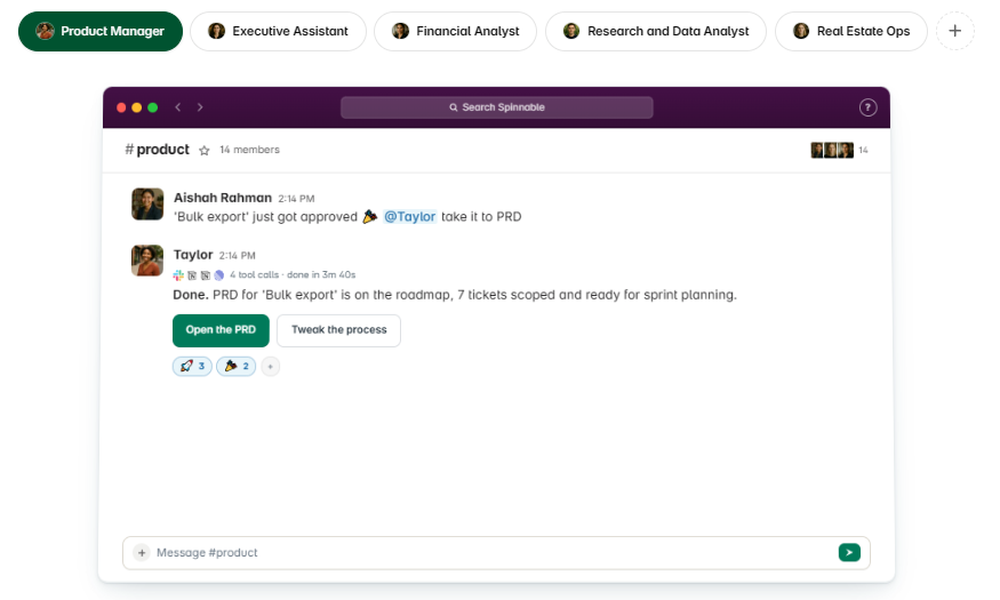Open member avatars in channel header
Image resolution: width=1000 pixels, height=600 pixels.
tap(832, 150)
